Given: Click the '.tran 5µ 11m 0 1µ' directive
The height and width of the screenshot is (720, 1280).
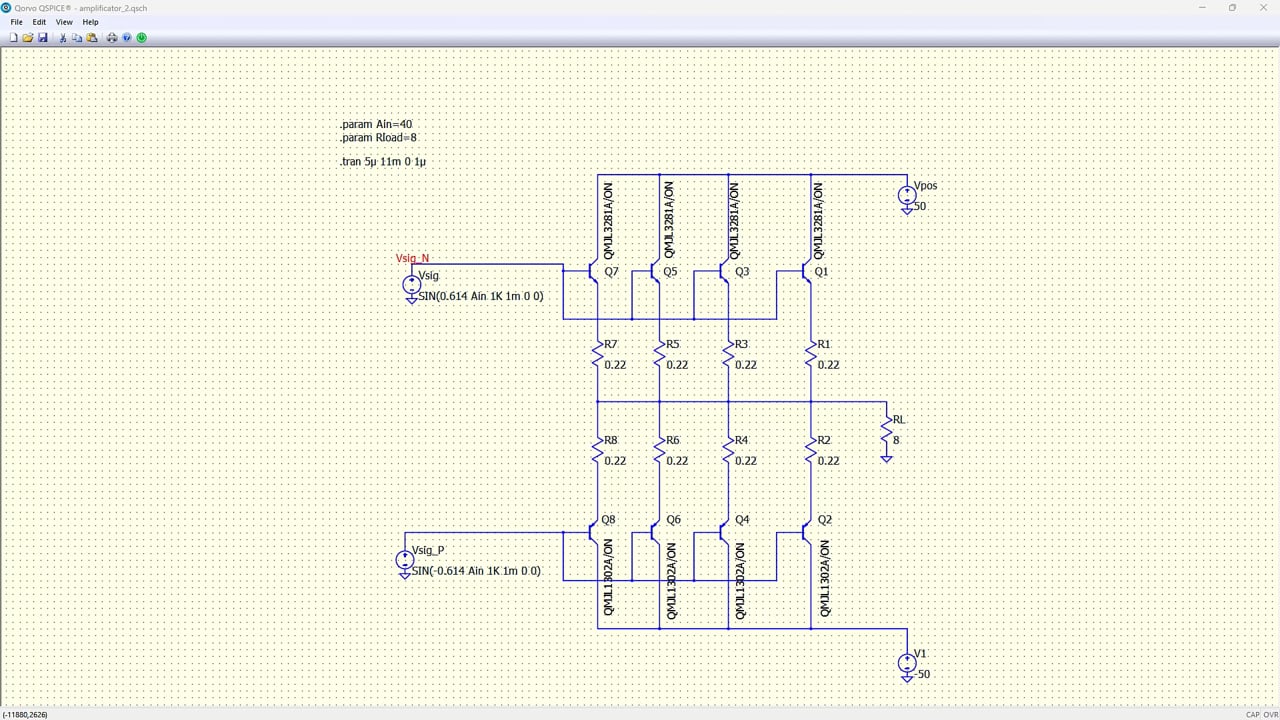Looking at the screenshot, I should (x=383, y=161).
